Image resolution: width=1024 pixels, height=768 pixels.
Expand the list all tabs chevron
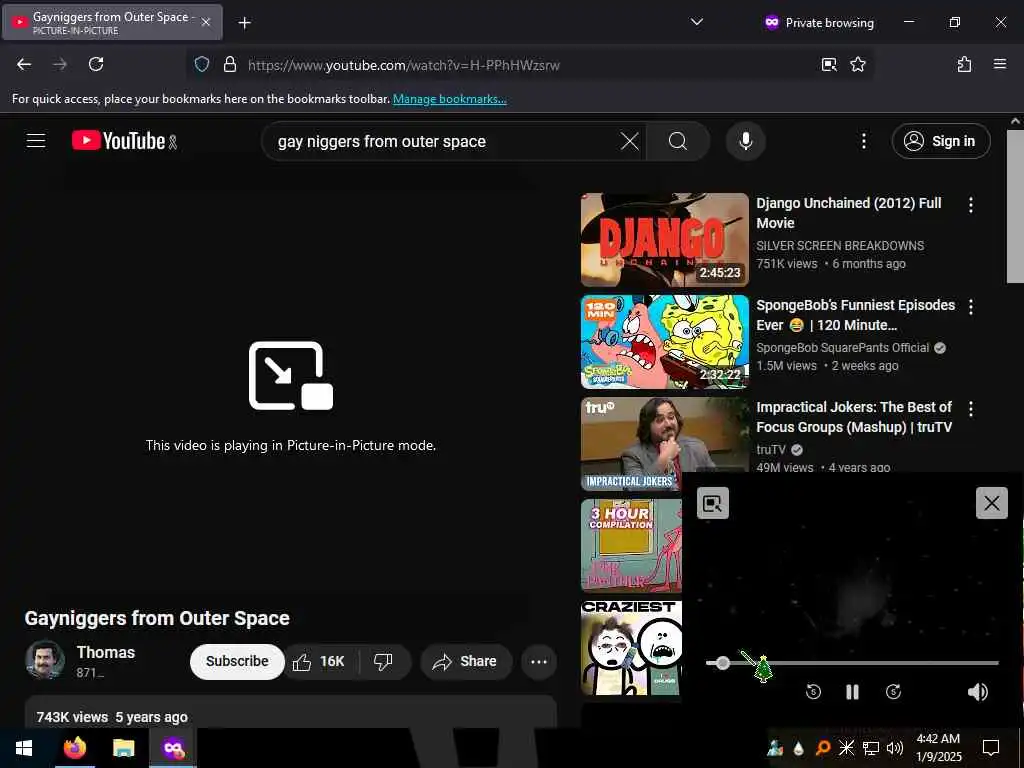(697, 22)
